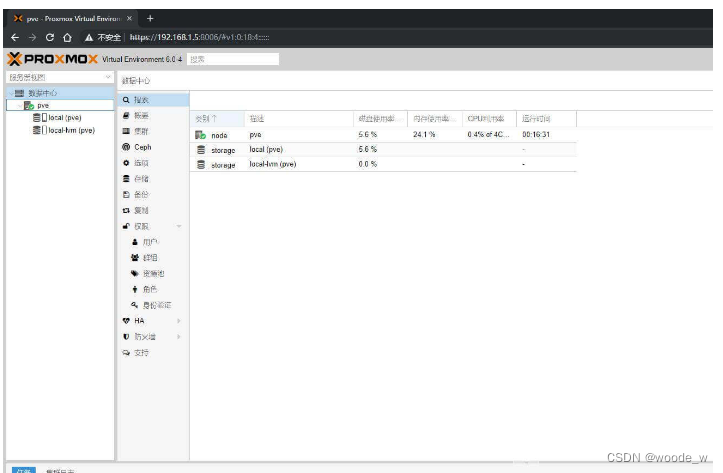
Task: Select local-lvm (pve) storage in the resource tree
Action: point(60,130)
